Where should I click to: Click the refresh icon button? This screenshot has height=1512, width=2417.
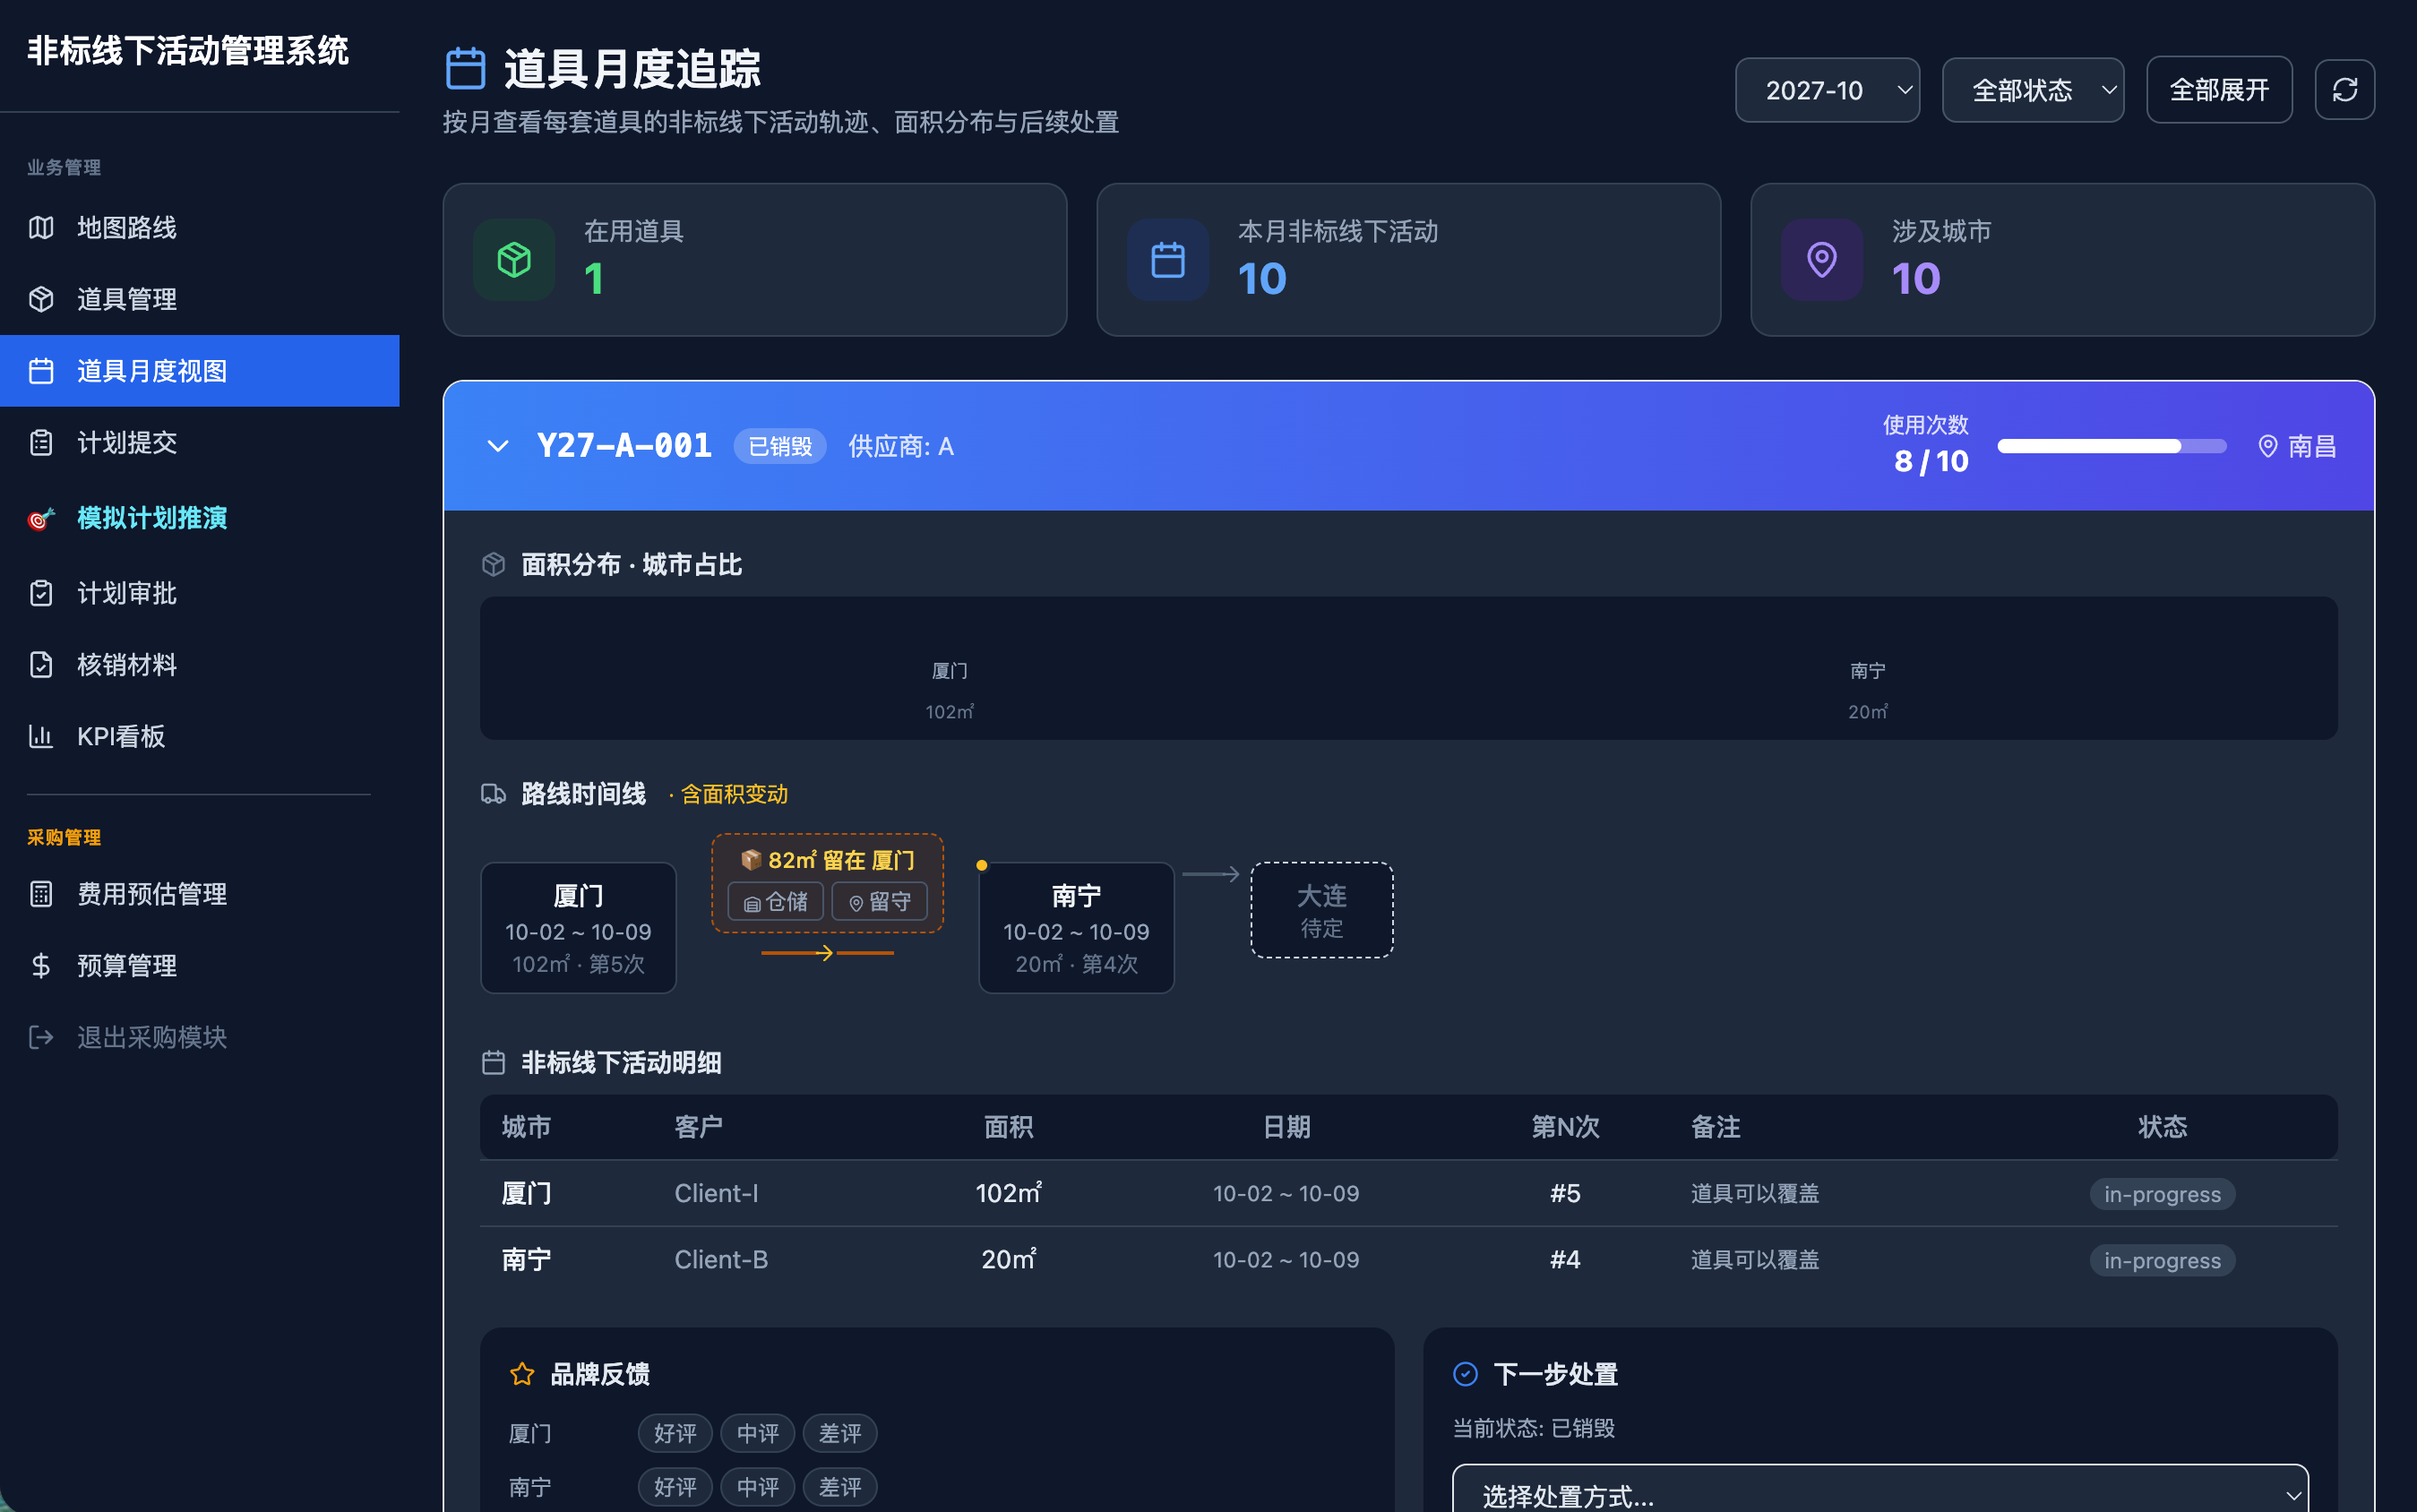pos(2344,89)
